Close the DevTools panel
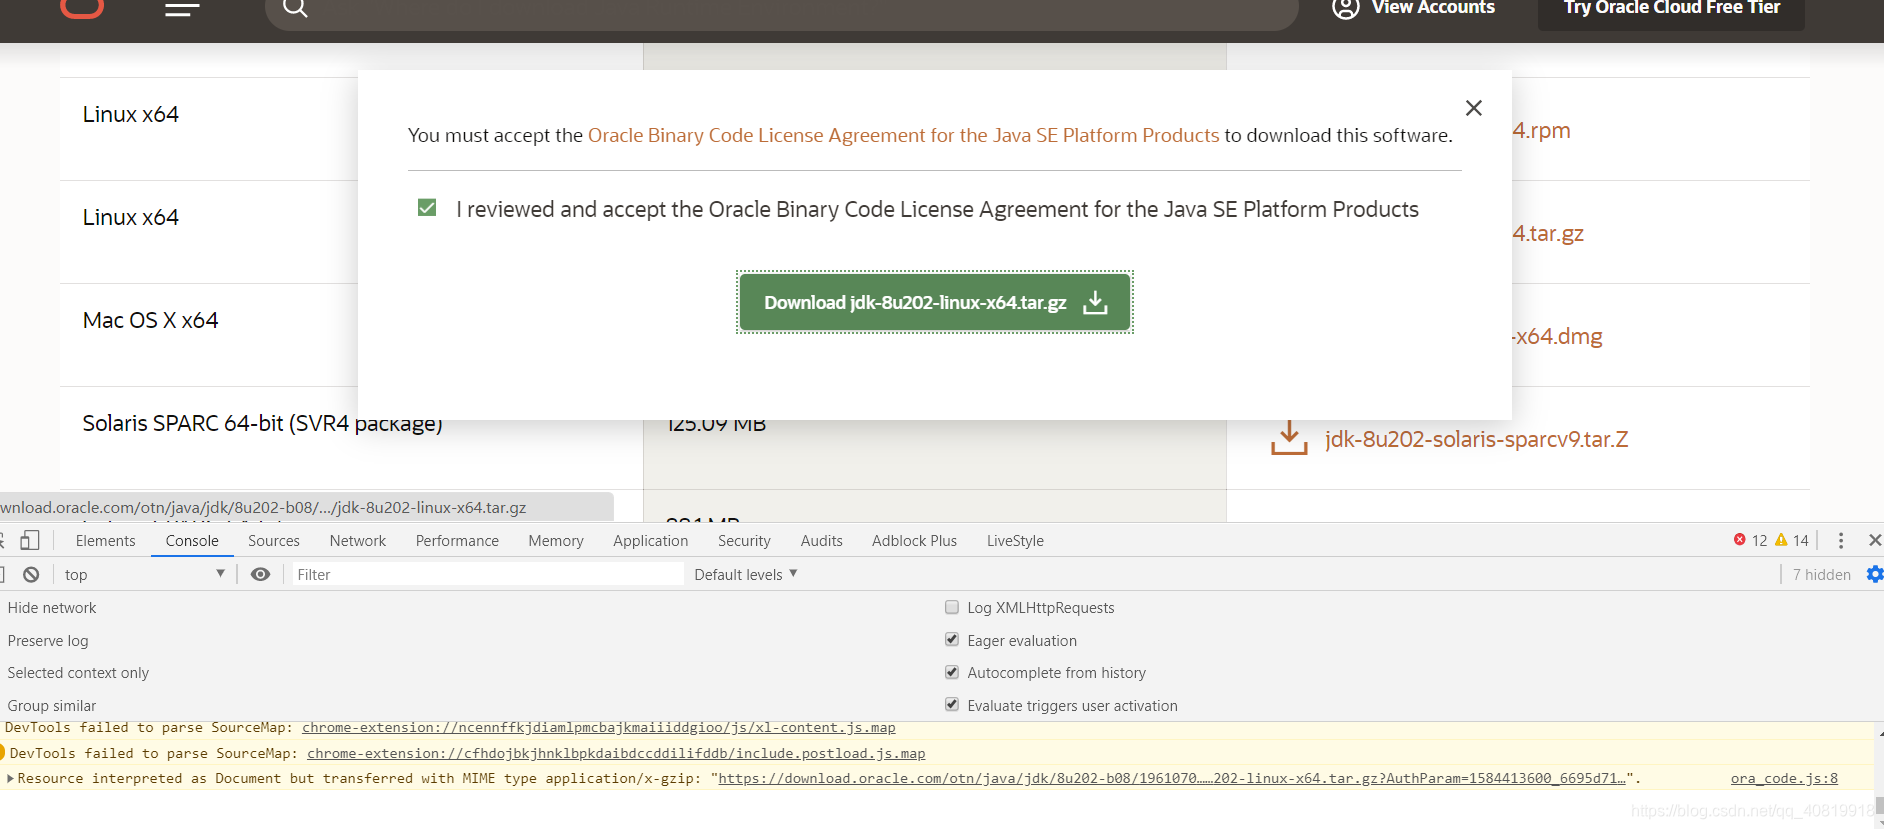Screen dimensions: 1884x829 click(1875, 540)
